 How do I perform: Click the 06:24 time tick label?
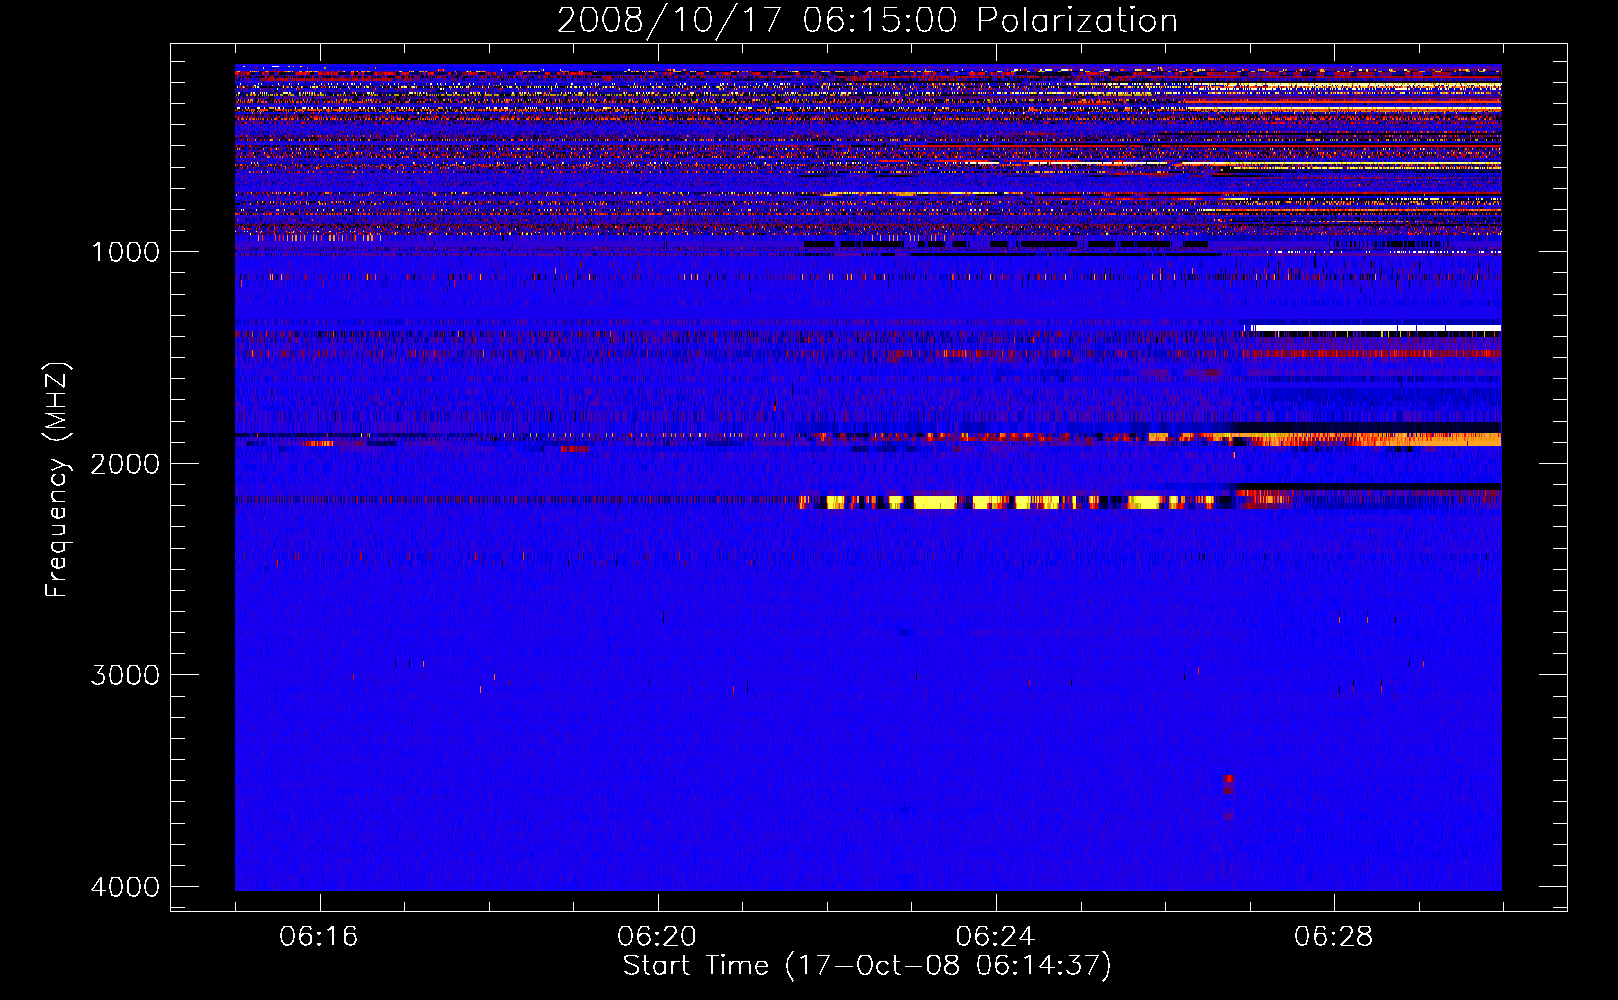995,937
